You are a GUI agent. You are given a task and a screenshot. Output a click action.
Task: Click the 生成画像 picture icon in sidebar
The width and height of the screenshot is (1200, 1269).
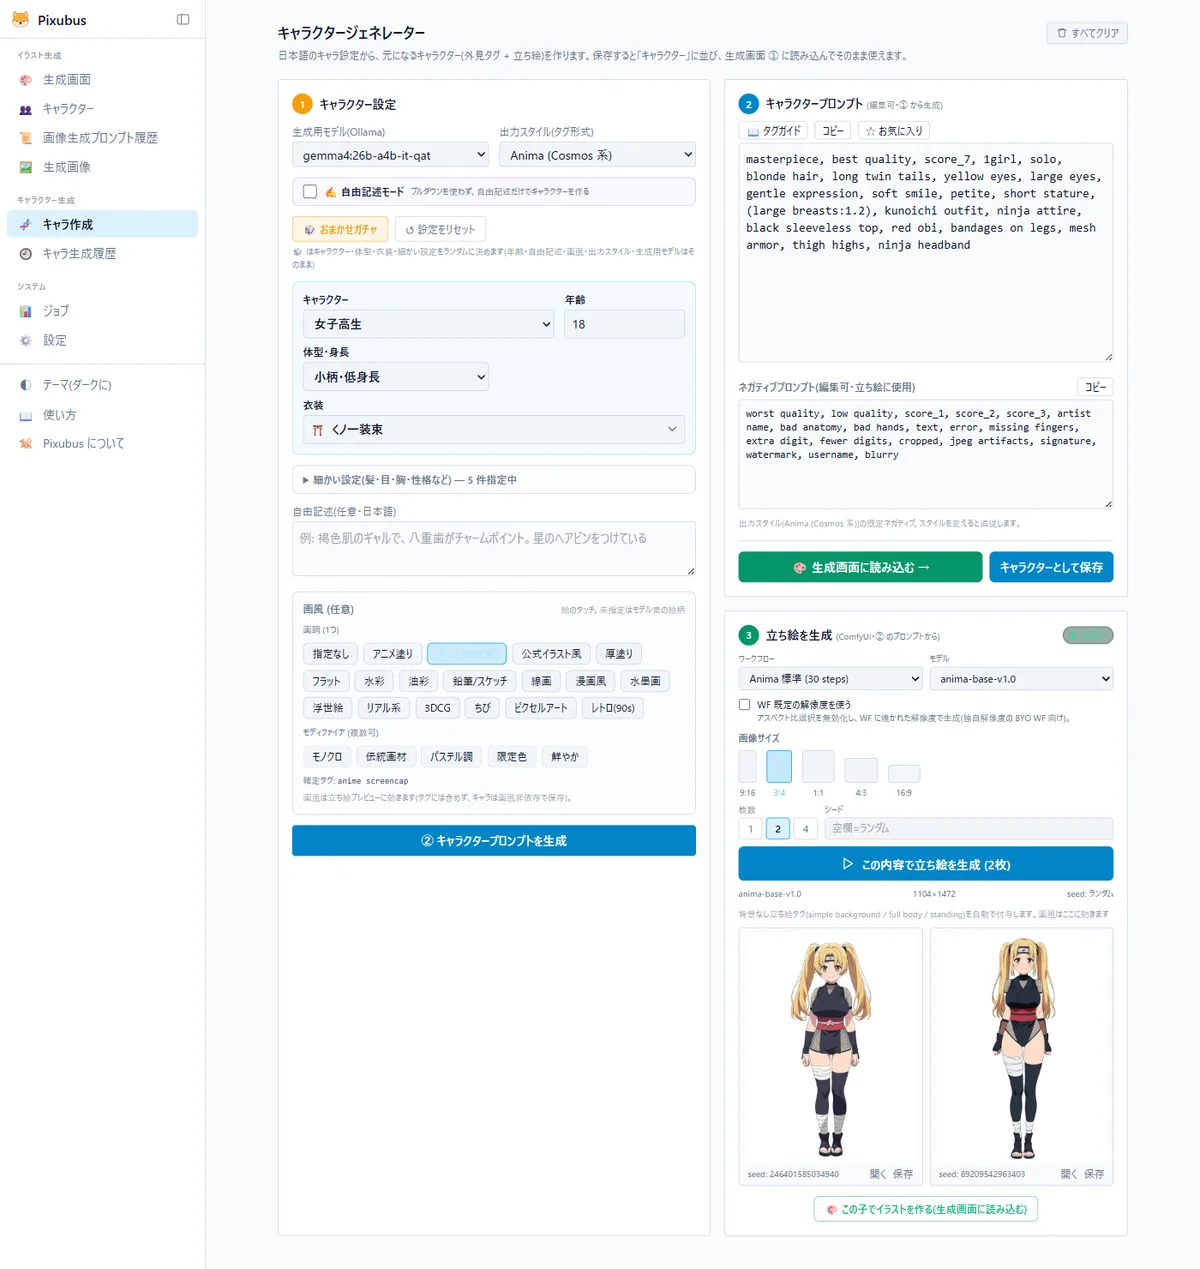coord(26,167)
